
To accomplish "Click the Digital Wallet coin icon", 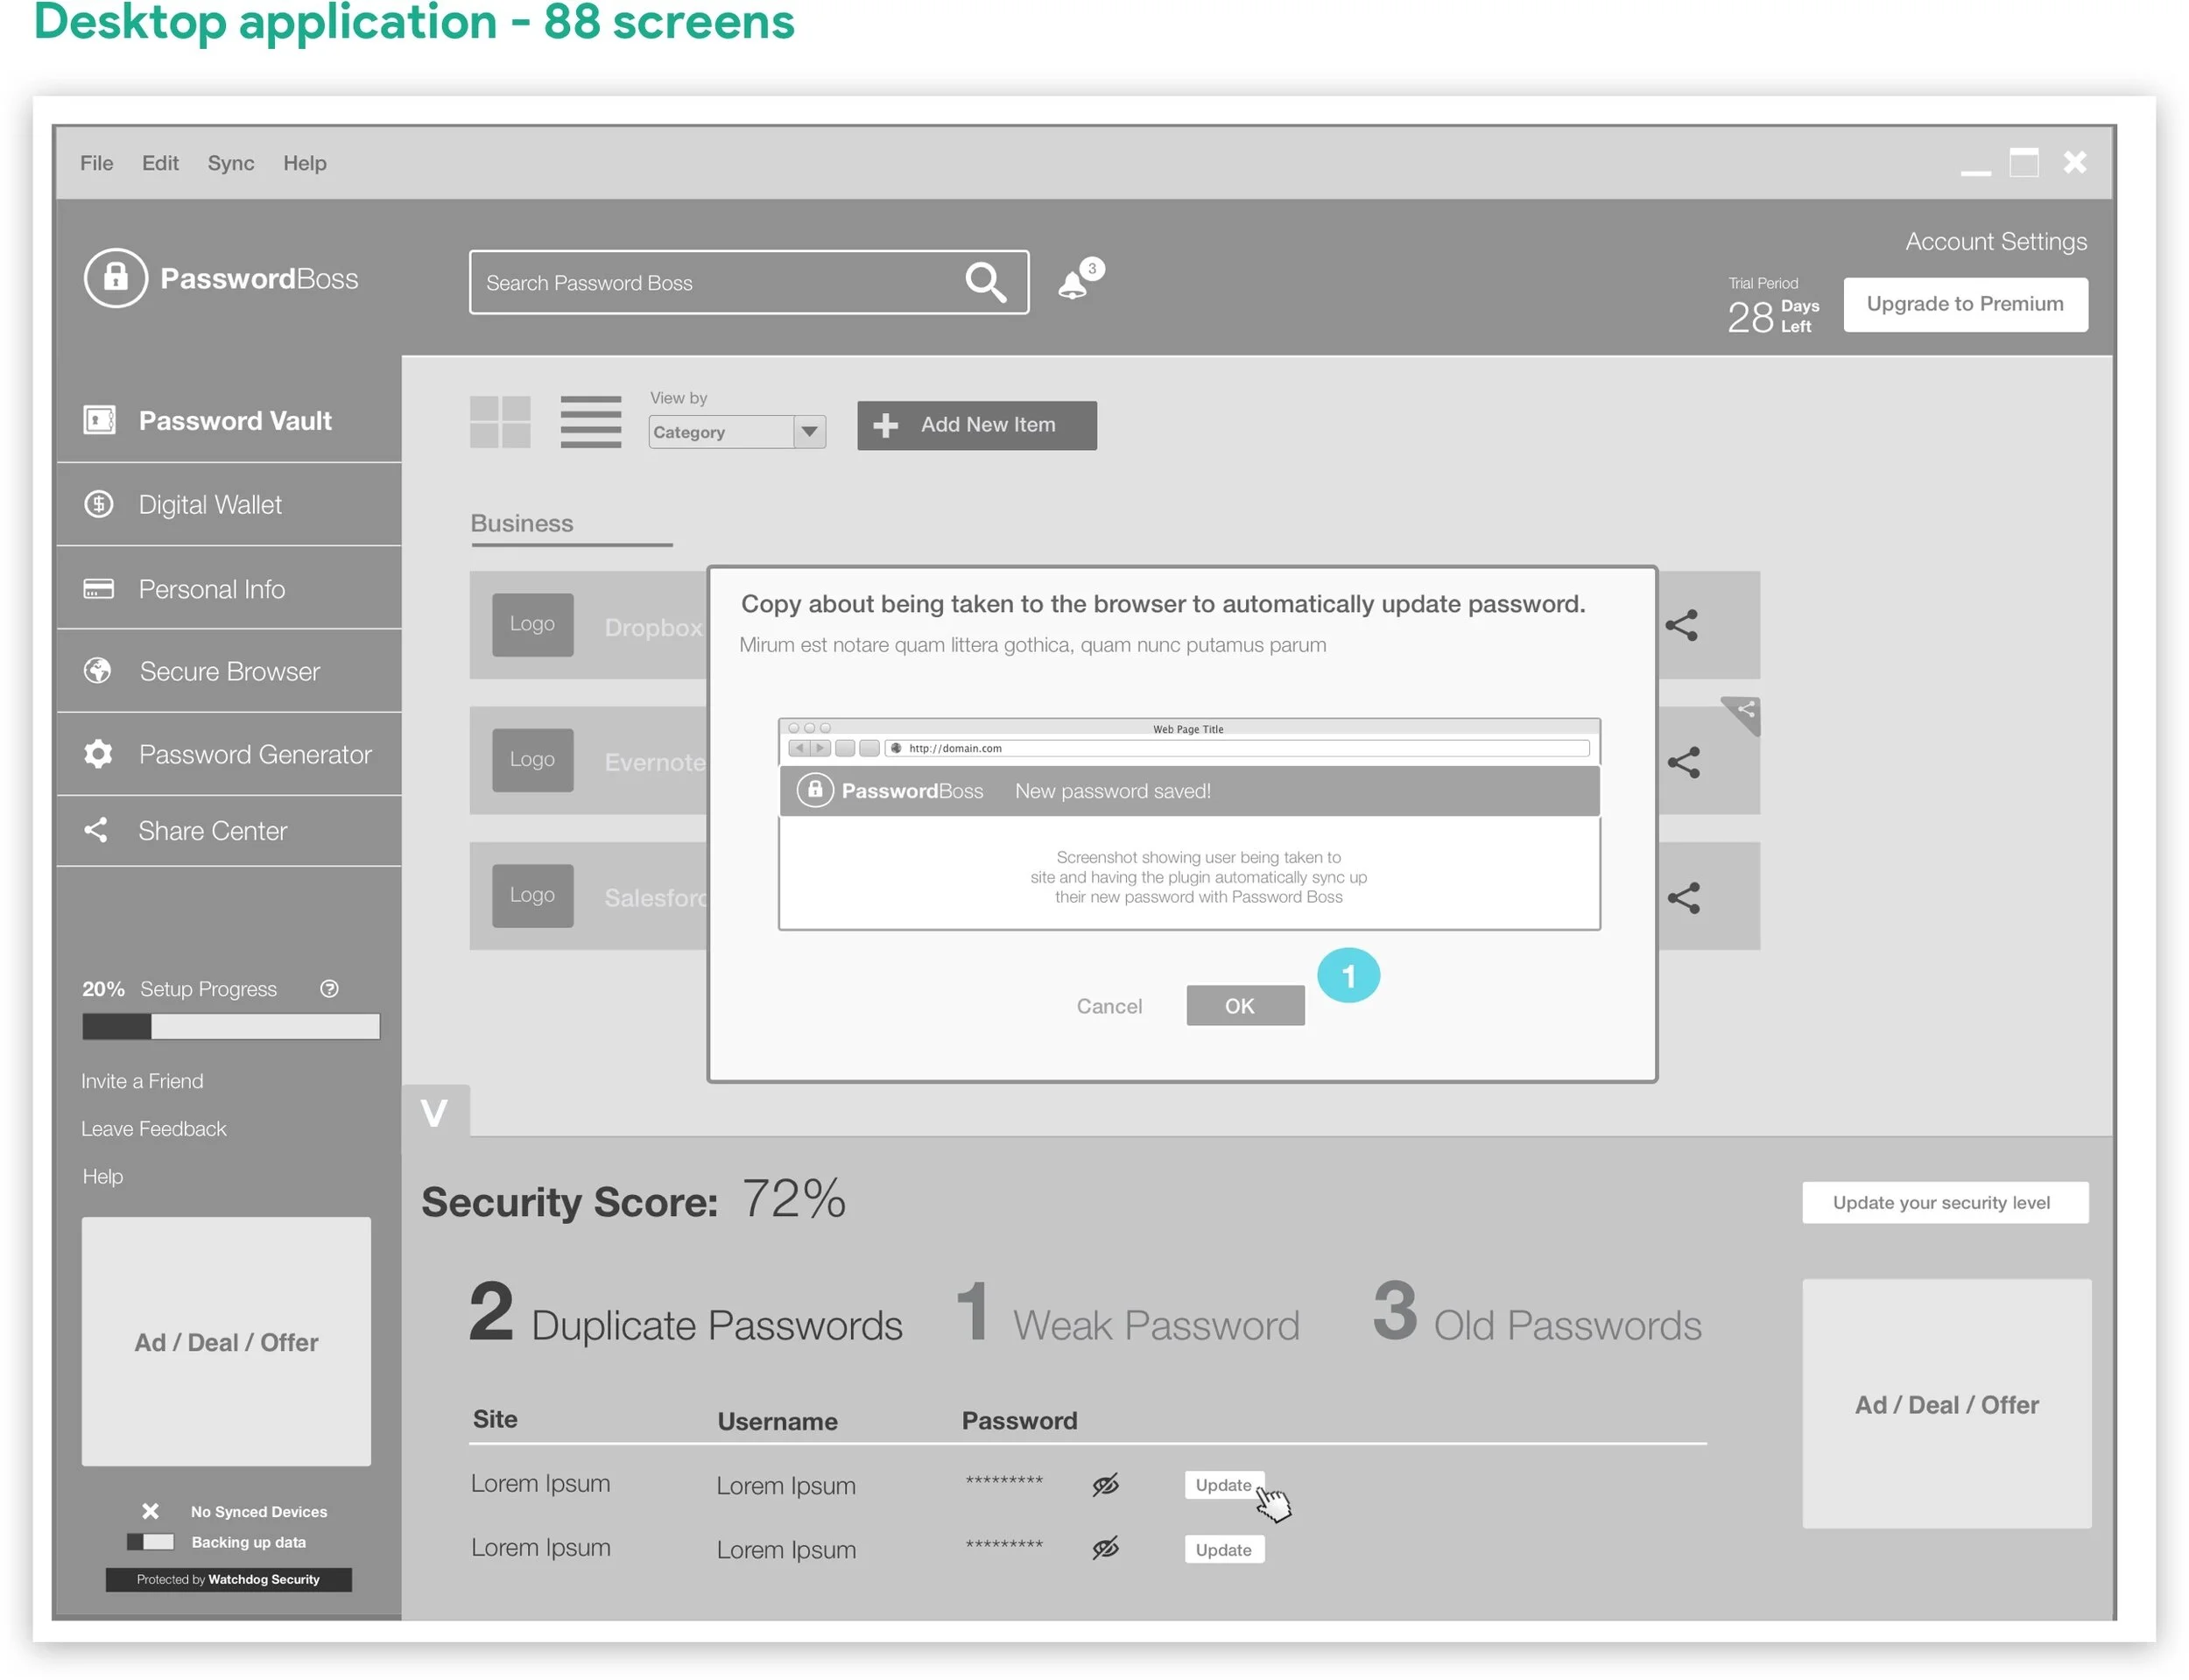I will 98,504.
